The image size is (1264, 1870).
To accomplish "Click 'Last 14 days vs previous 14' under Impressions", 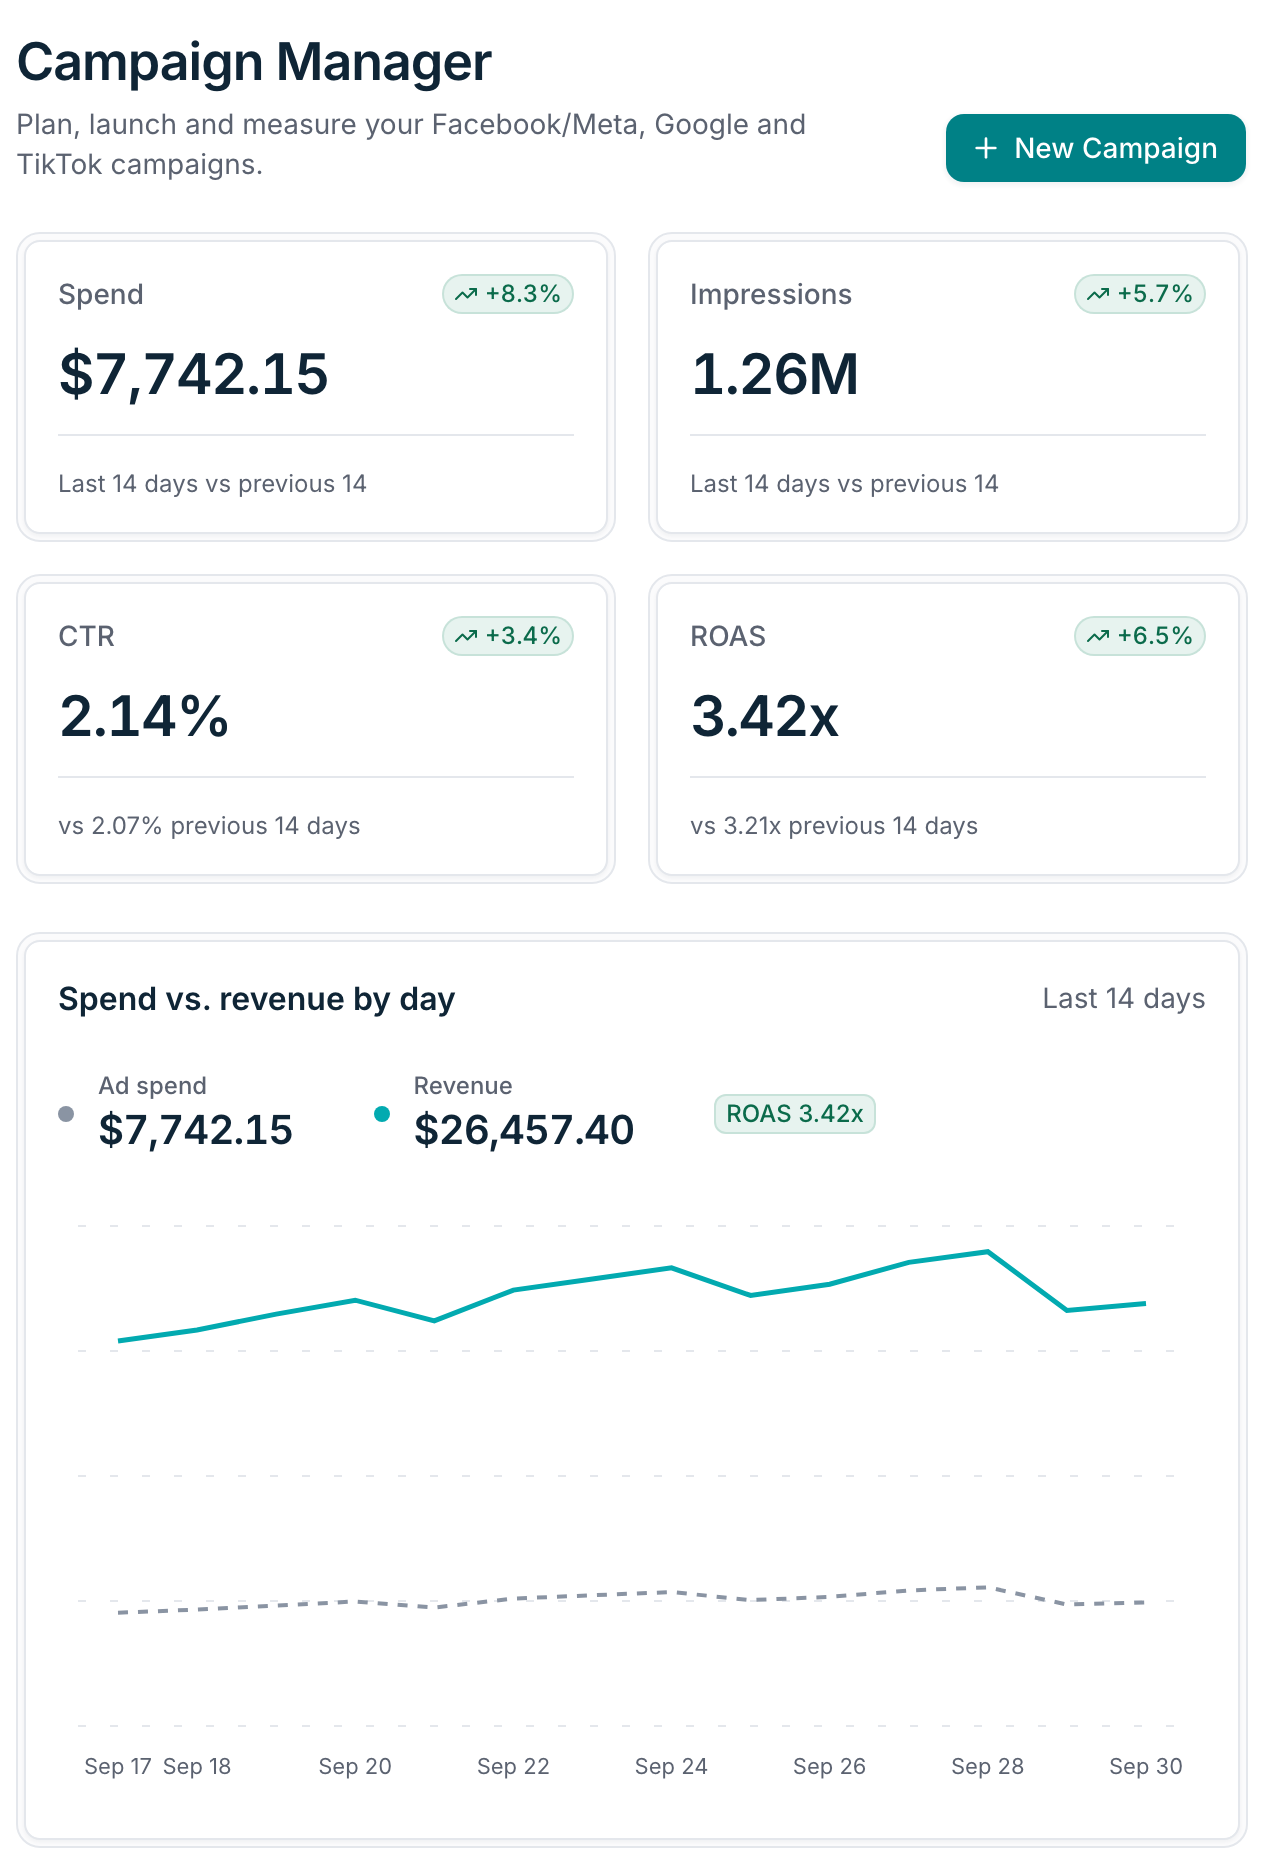I will pyautogui.click(x=845, y=484).
